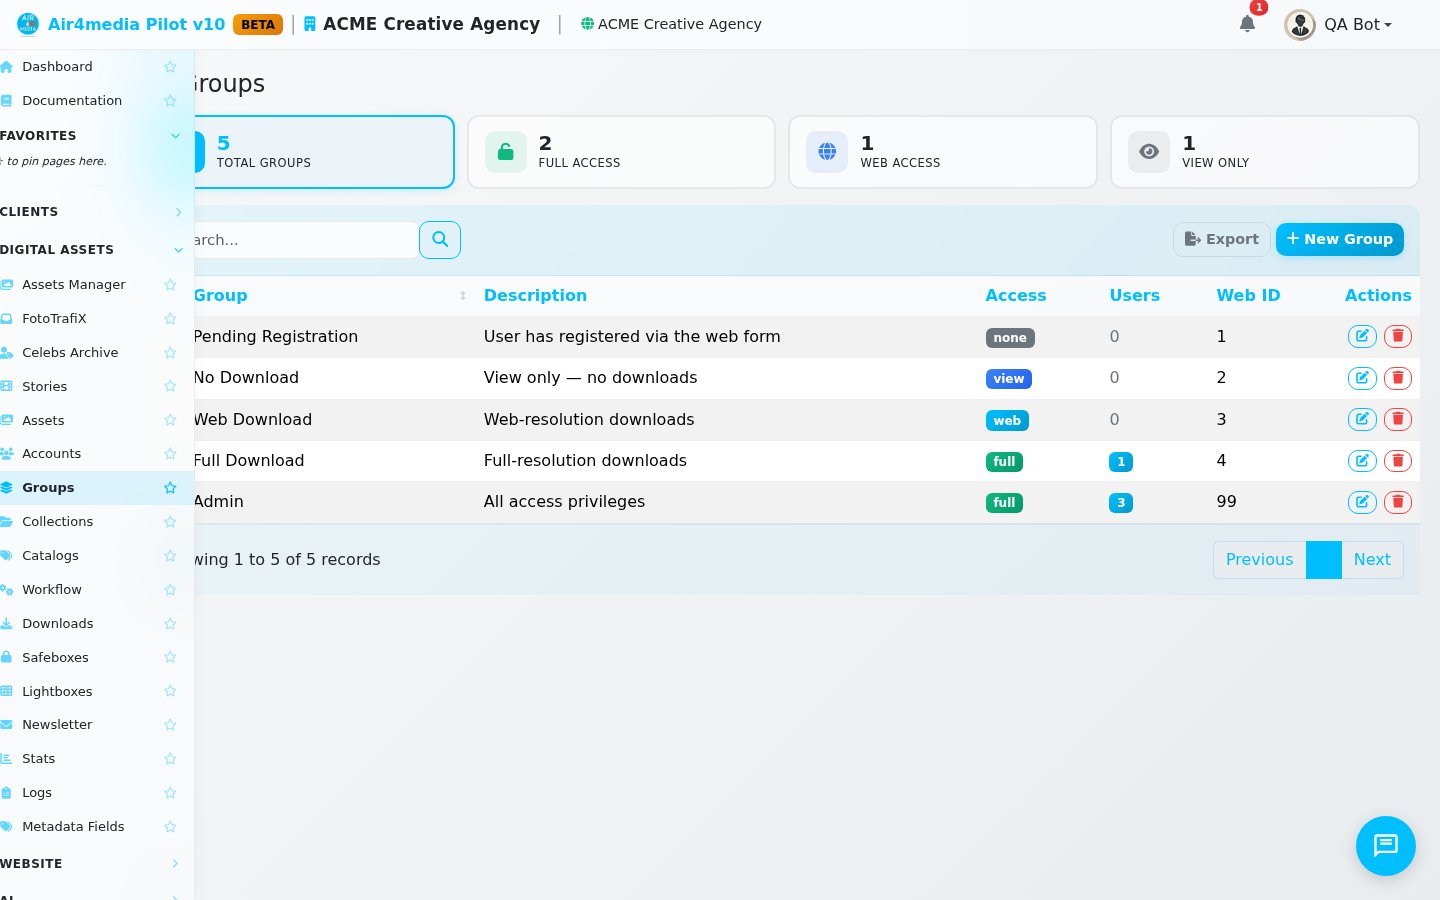The width and height of the screenshot is (1440, 900).
Task: Toggle favorite star for Dashboard
Action: tap(170, 67)
